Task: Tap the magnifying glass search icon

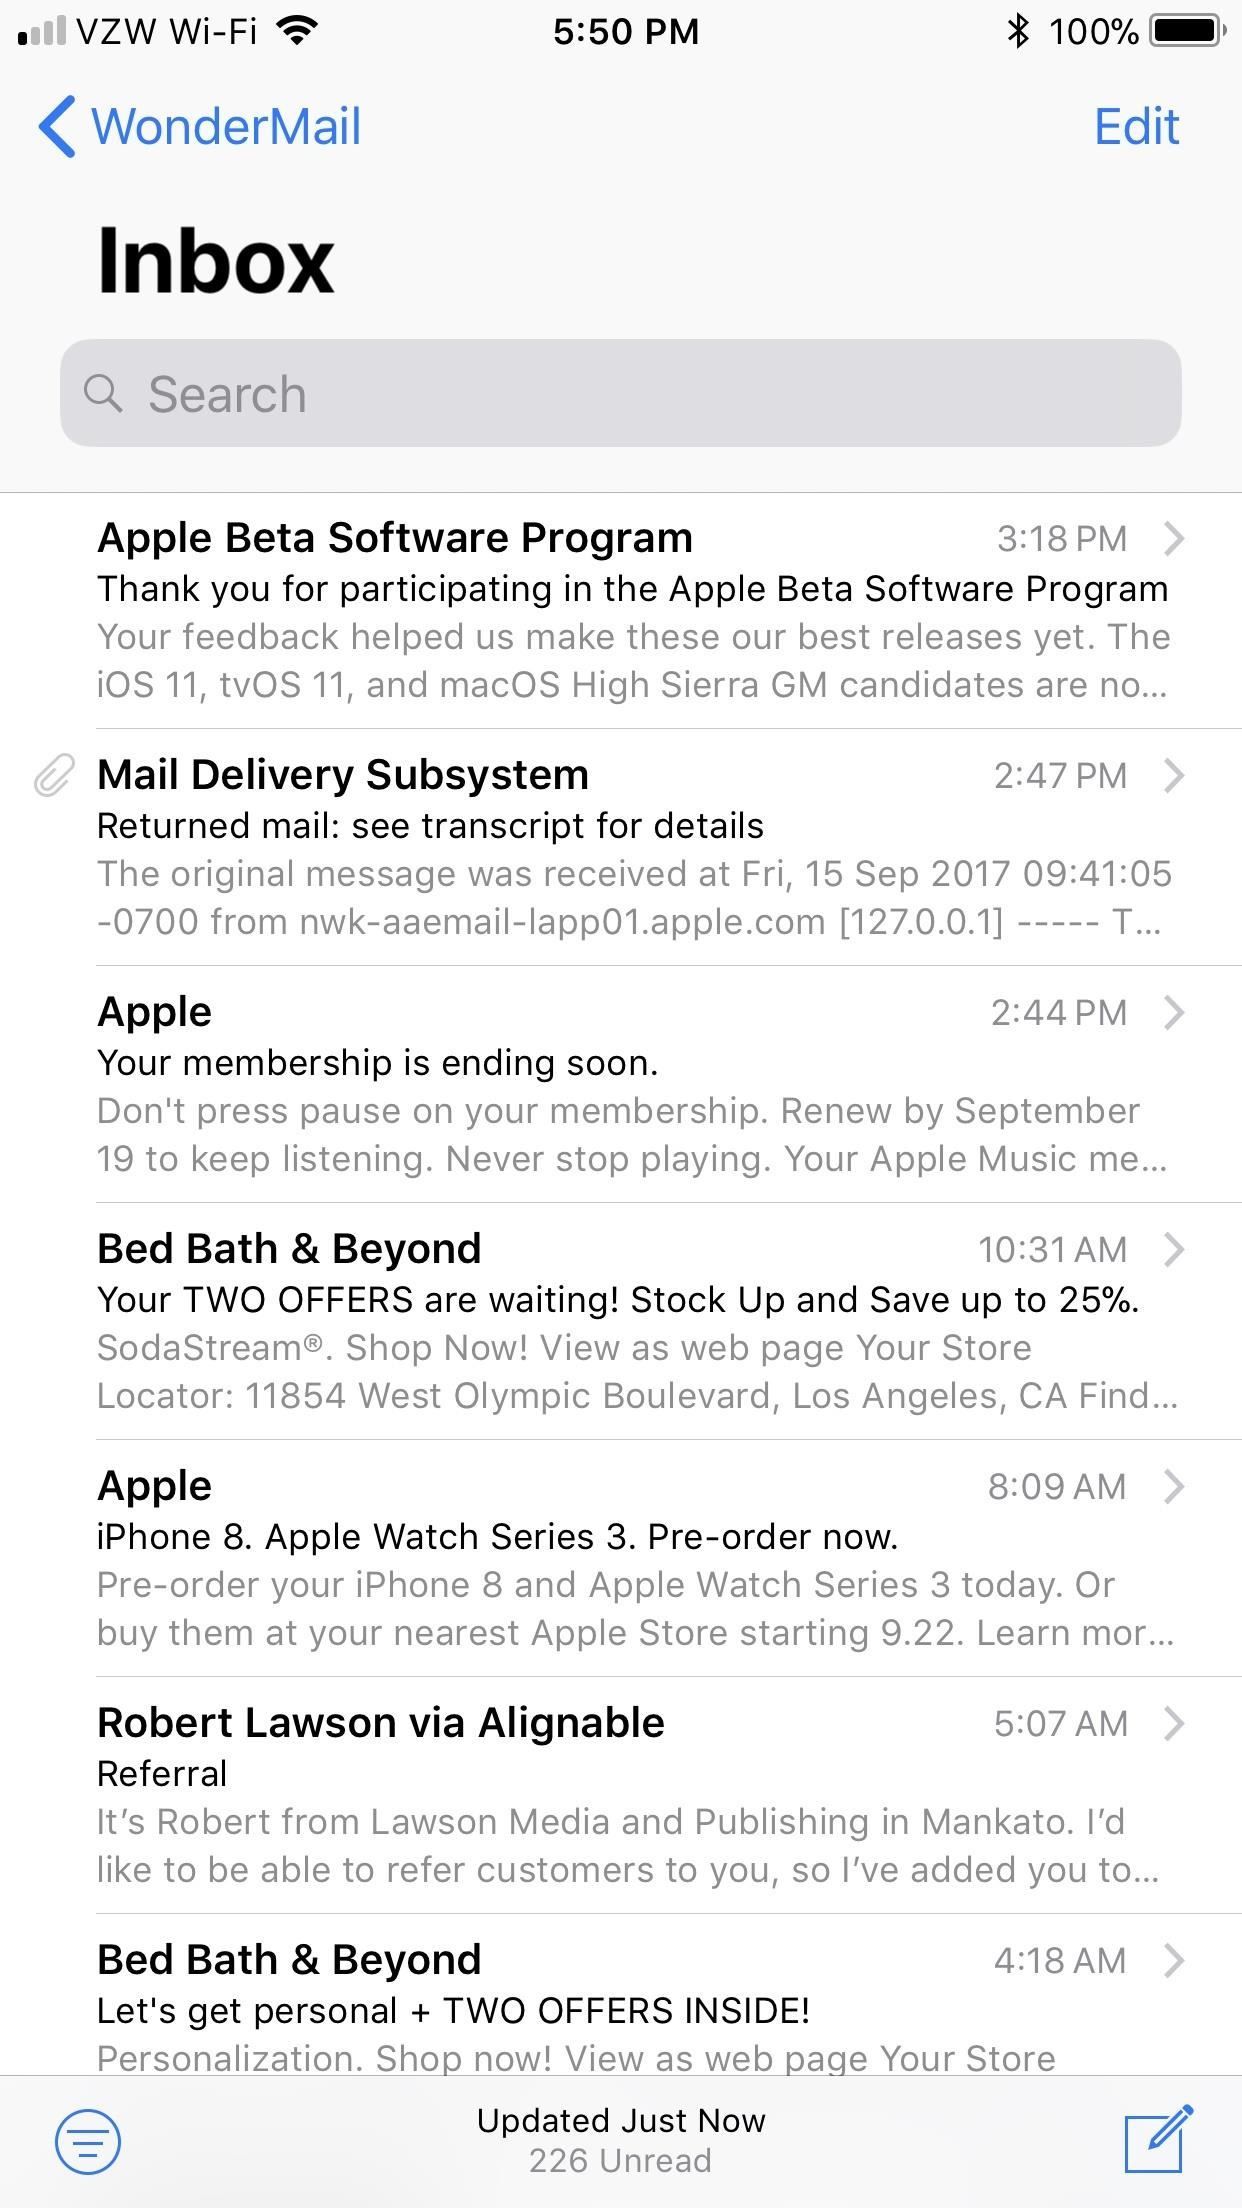Action: [103, 394]
